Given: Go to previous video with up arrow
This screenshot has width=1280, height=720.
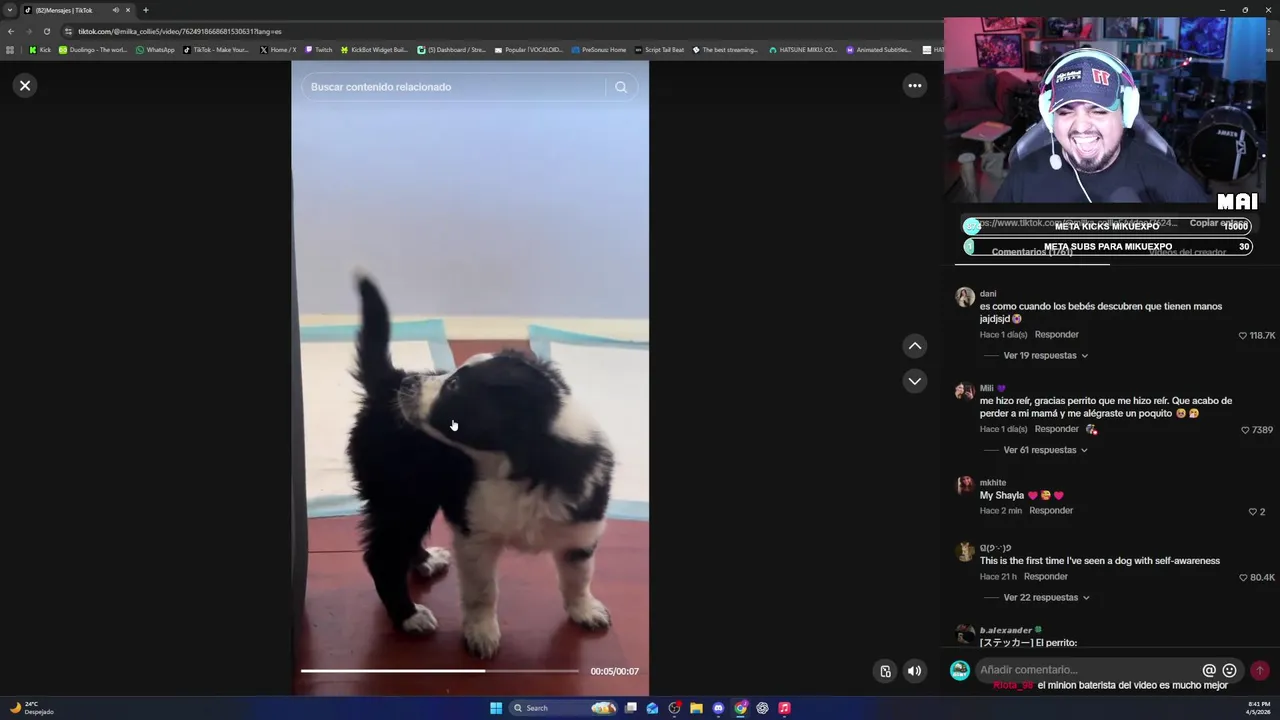Looking at the screenshot, I should pyautogui.click(x=914, y=346).
